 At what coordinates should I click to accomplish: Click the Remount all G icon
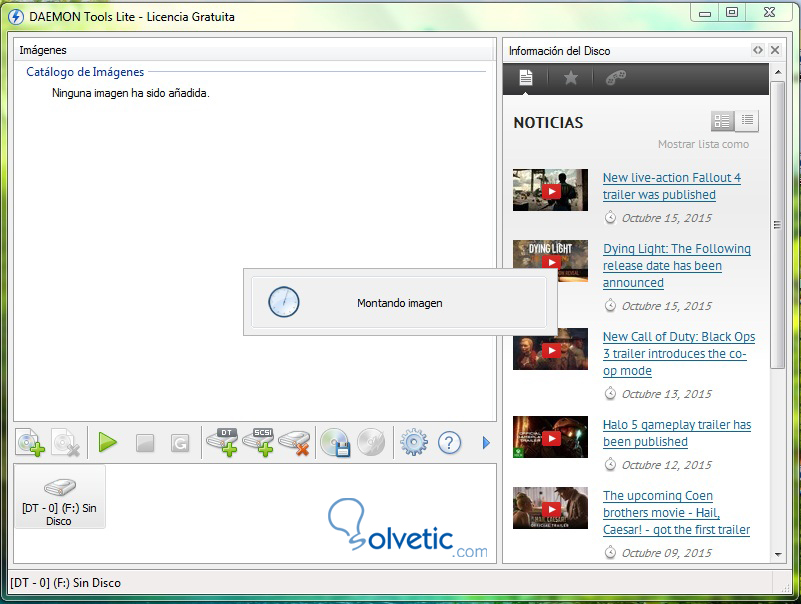180,443
